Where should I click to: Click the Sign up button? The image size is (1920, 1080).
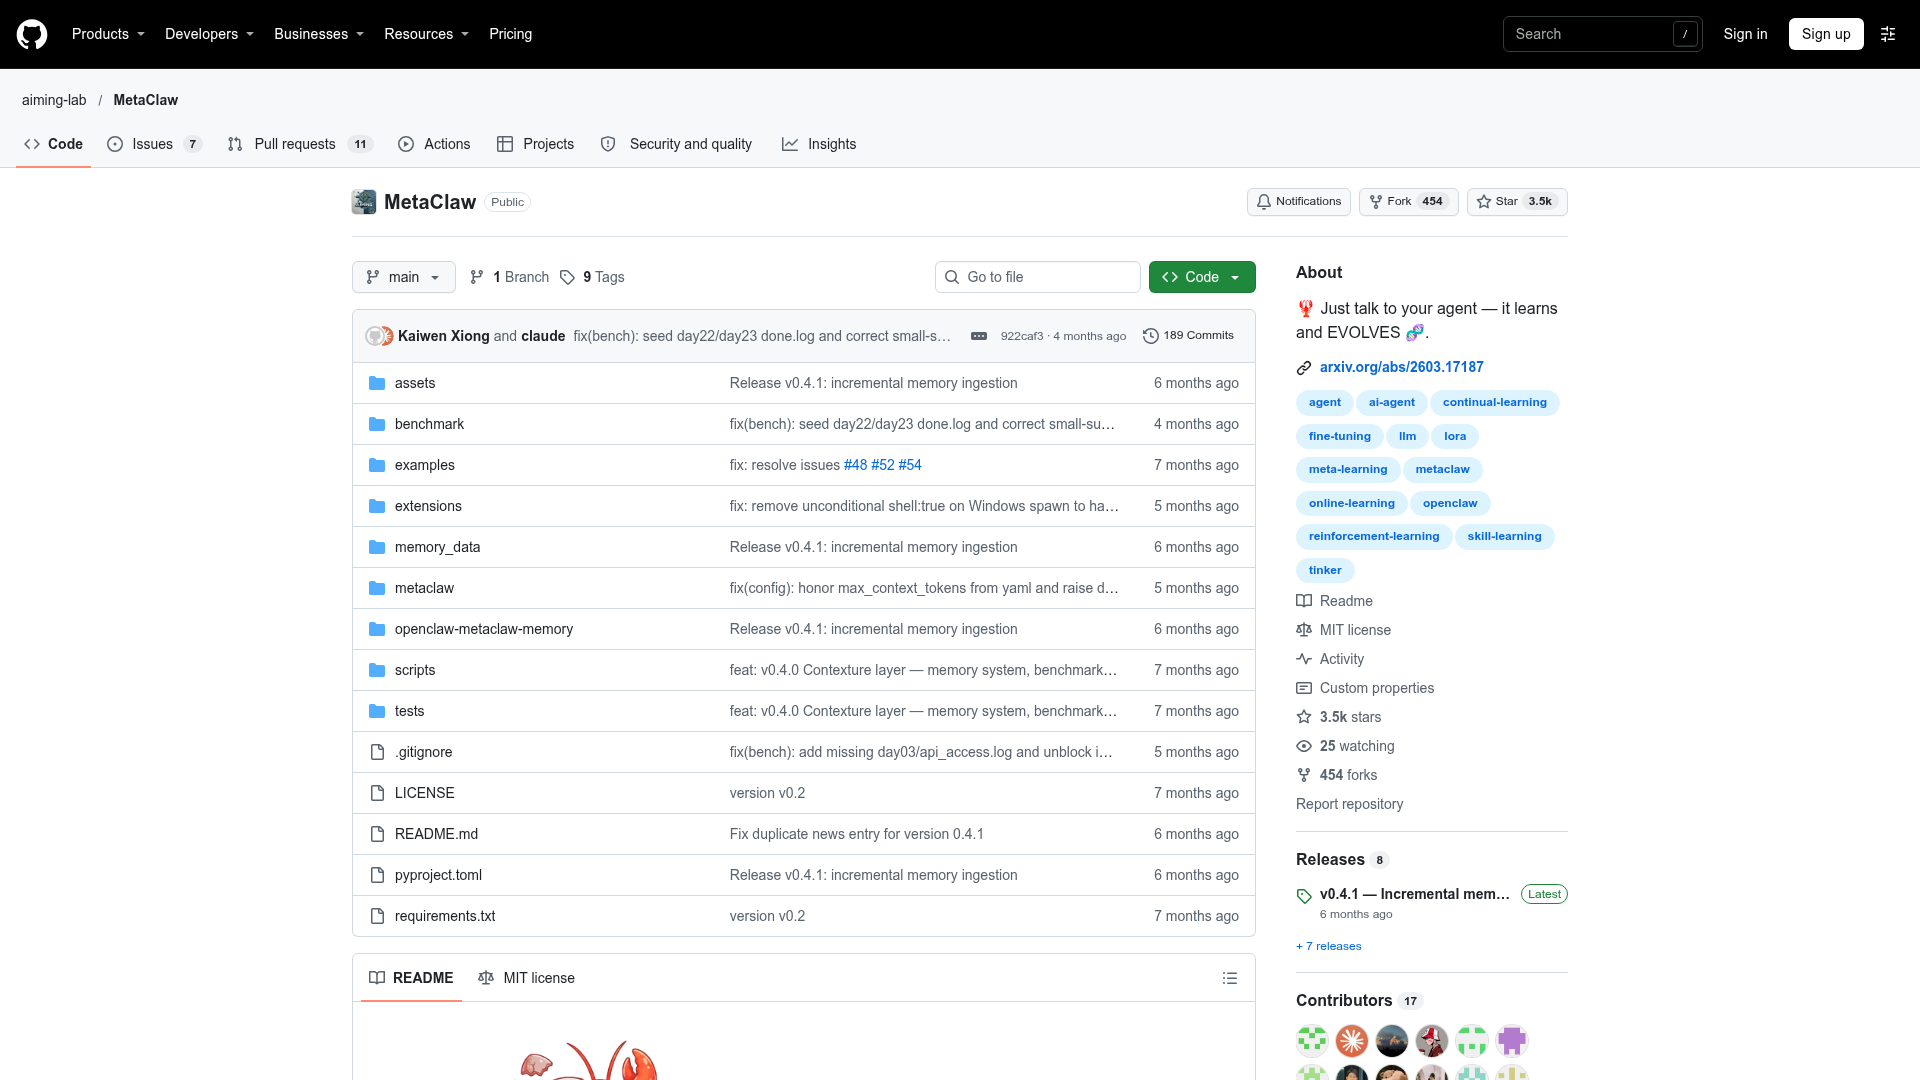coord(1826,34)
